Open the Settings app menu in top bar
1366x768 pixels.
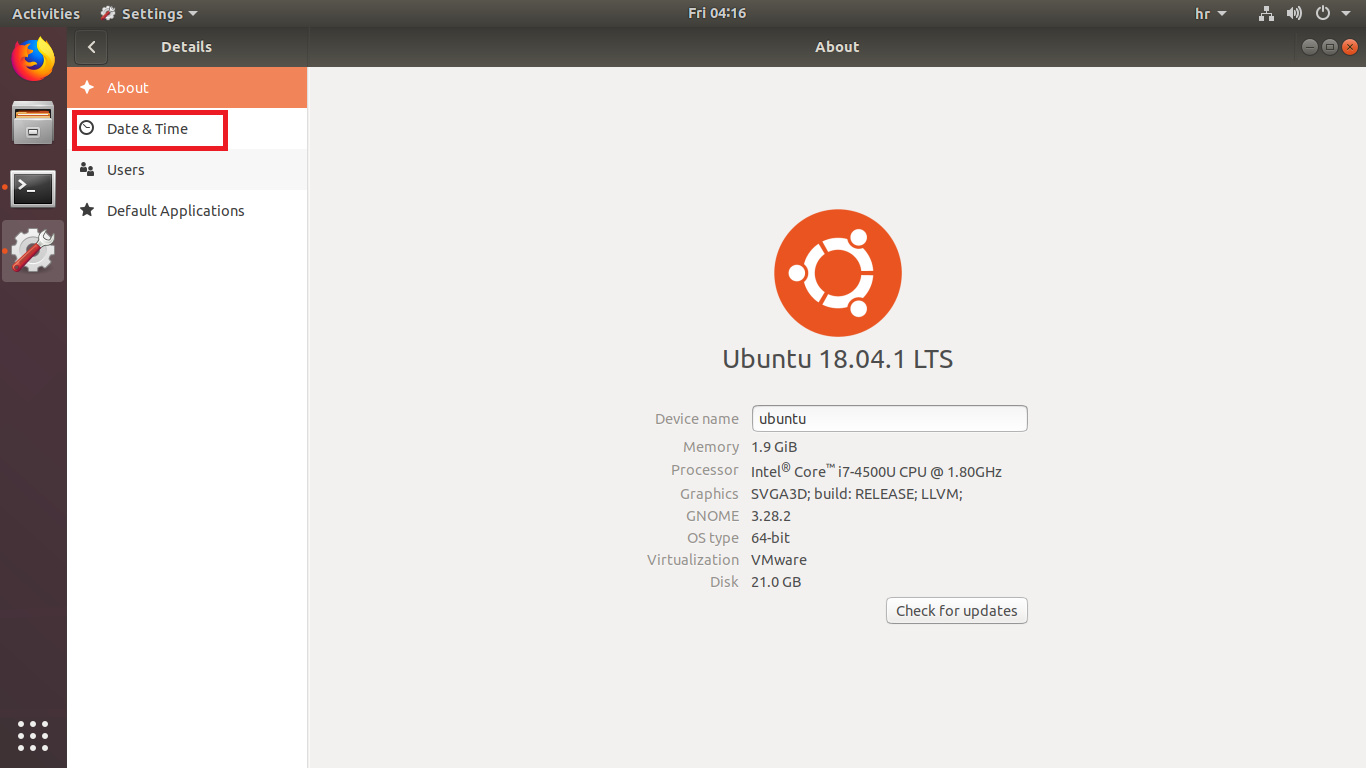pos(149,14)
